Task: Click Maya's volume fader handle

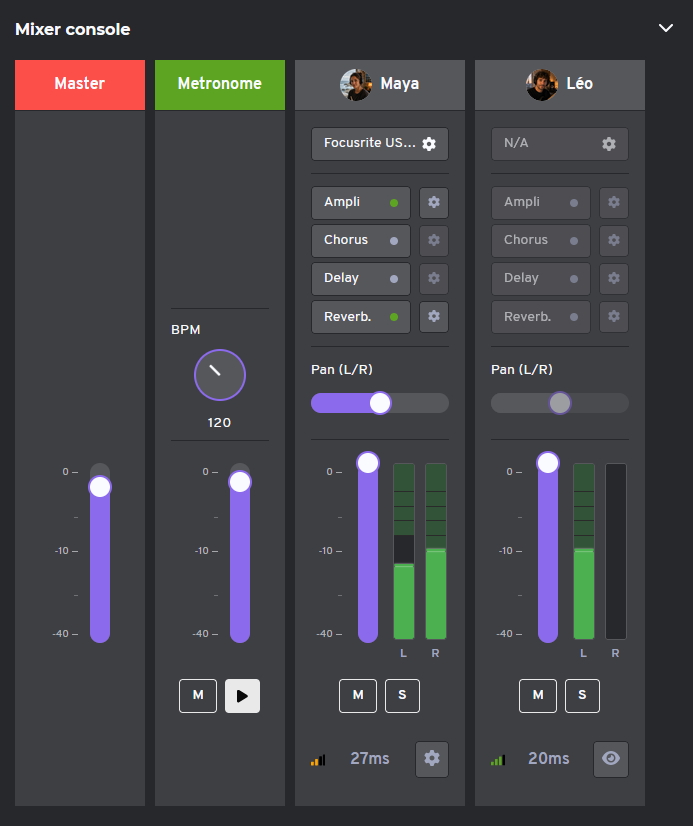Action: 368,463
